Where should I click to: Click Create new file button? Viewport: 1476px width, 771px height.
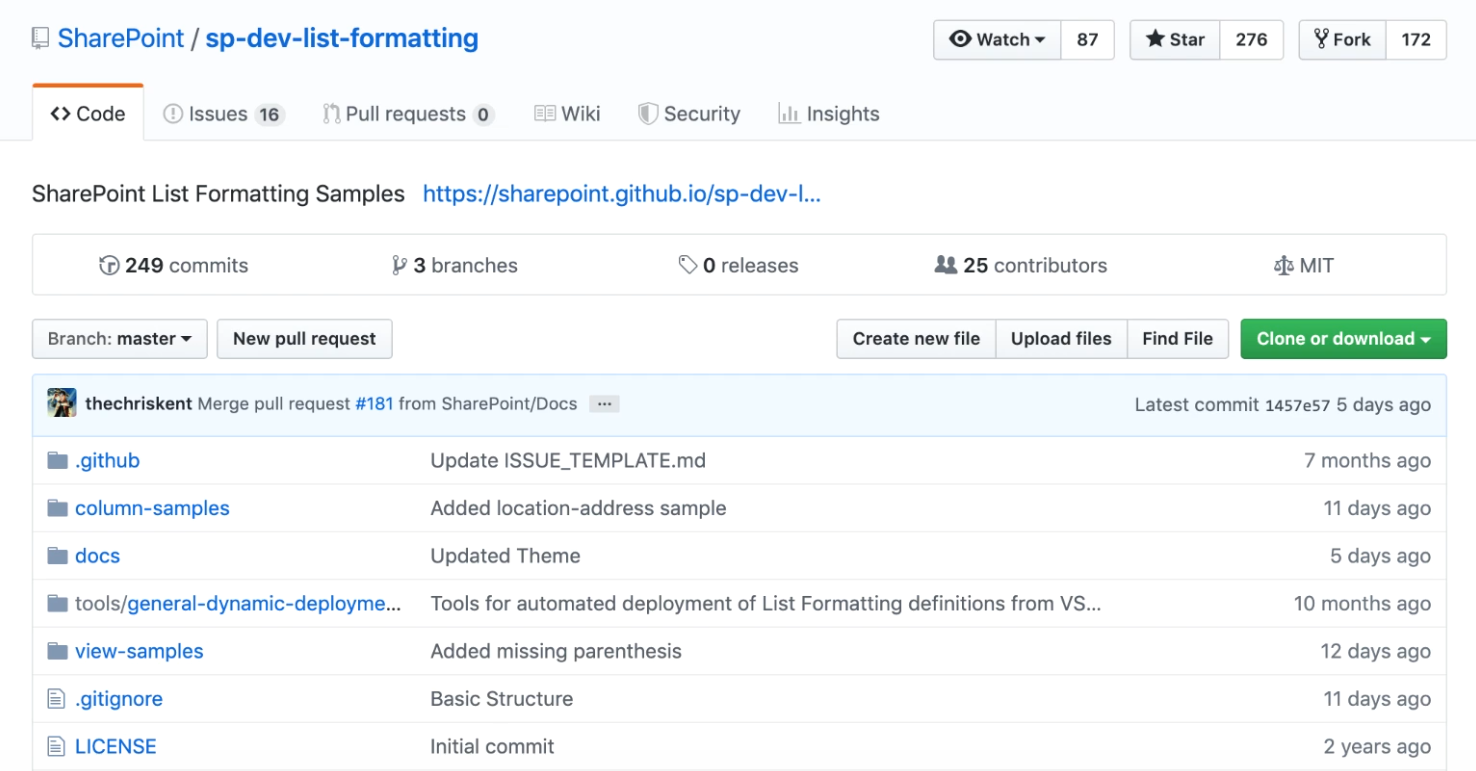916,339
